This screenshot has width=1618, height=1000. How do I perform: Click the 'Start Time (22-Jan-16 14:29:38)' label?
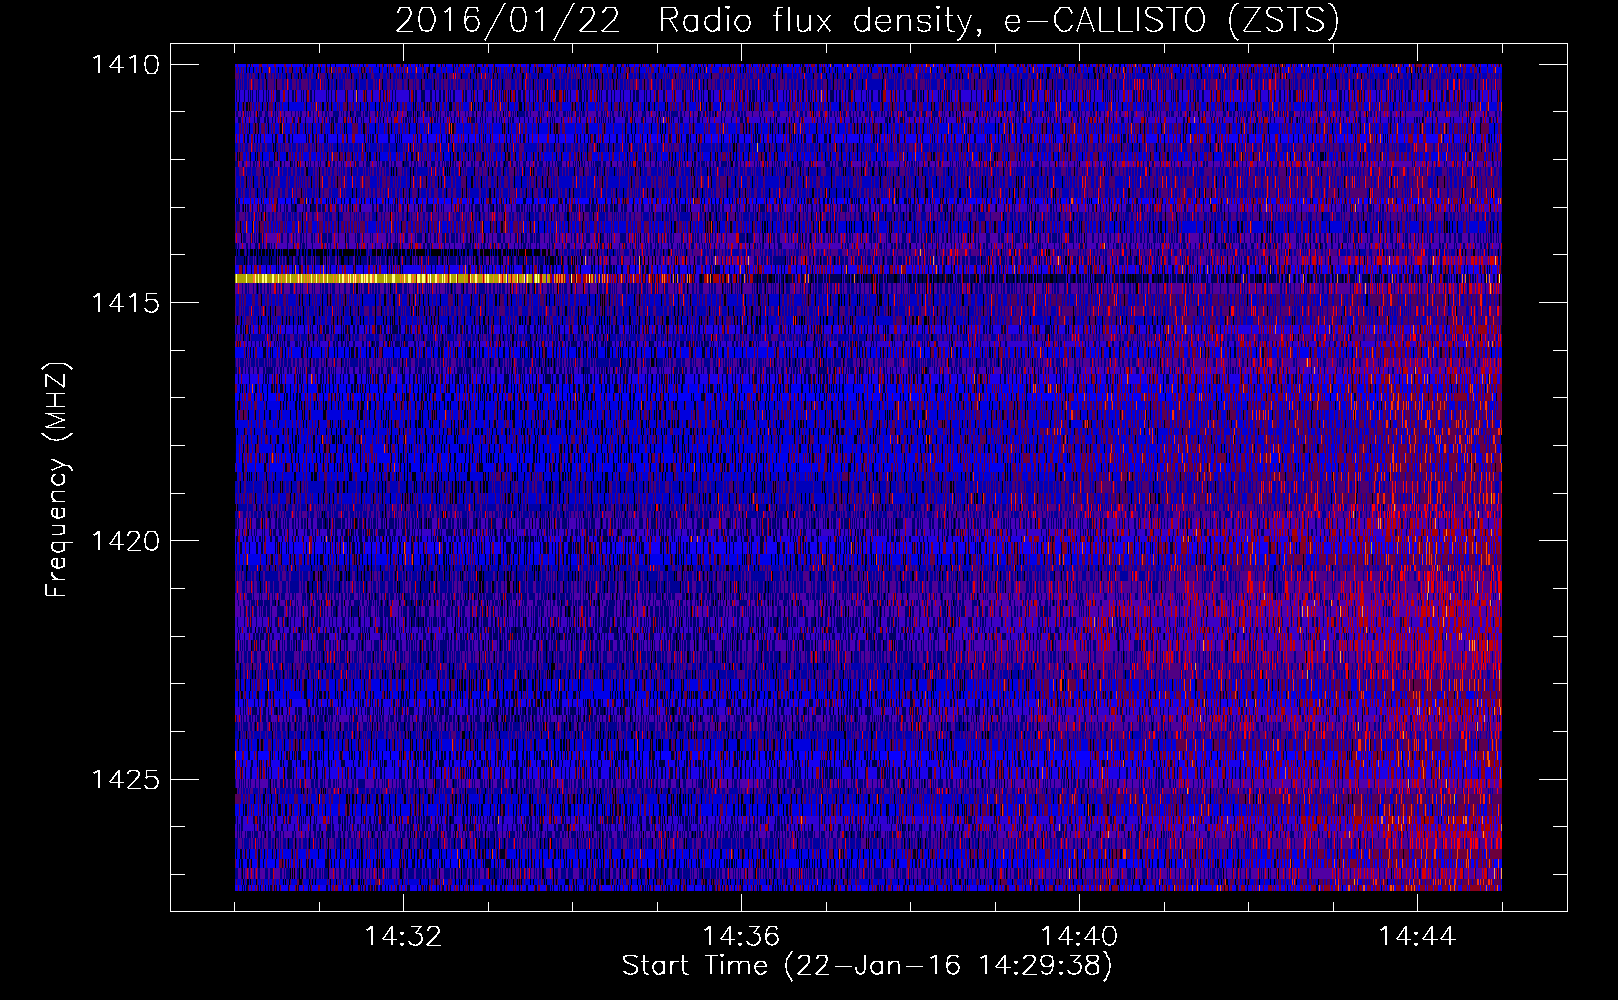point(867,966)
